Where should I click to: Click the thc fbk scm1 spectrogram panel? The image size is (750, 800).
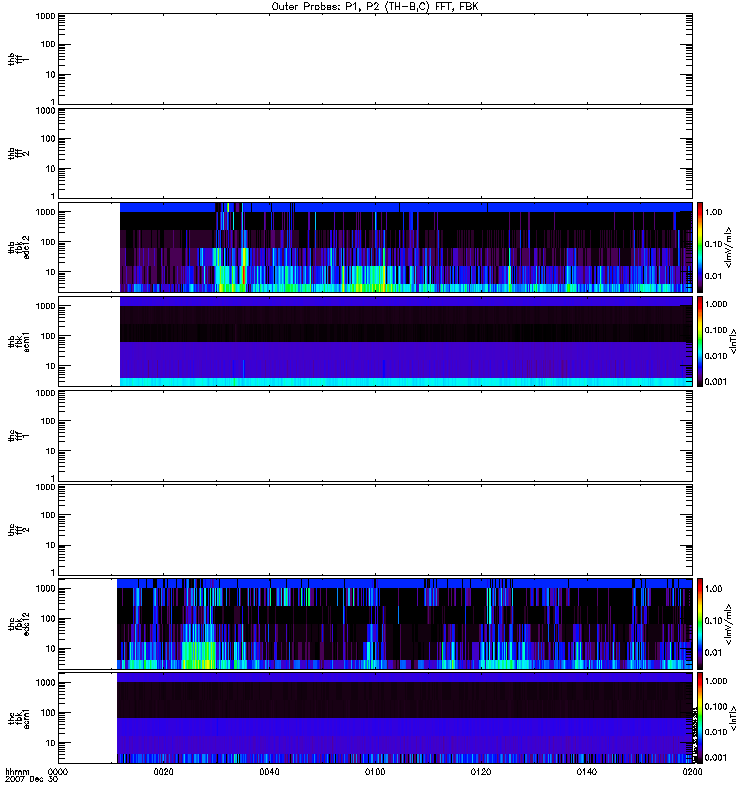pyautogui.click(x=375, y=718)
